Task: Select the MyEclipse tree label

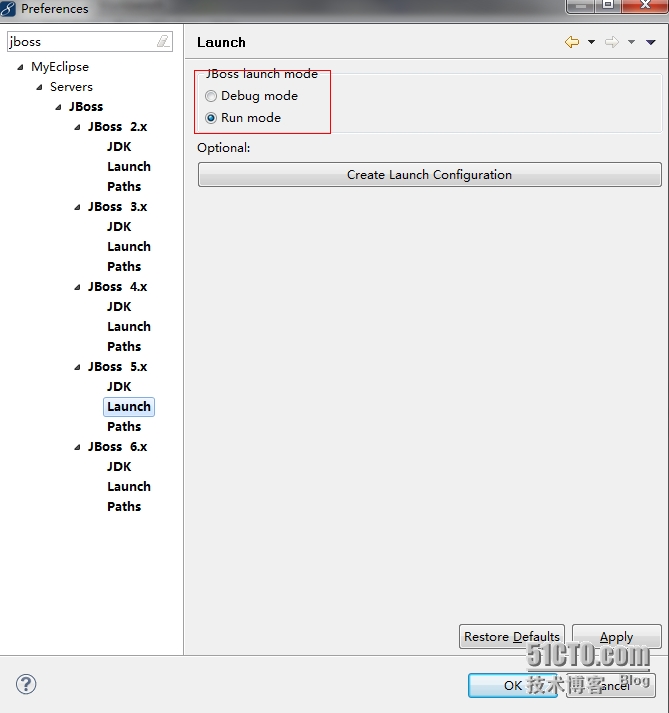Action: pyautogui.click(x=60, y=67)
